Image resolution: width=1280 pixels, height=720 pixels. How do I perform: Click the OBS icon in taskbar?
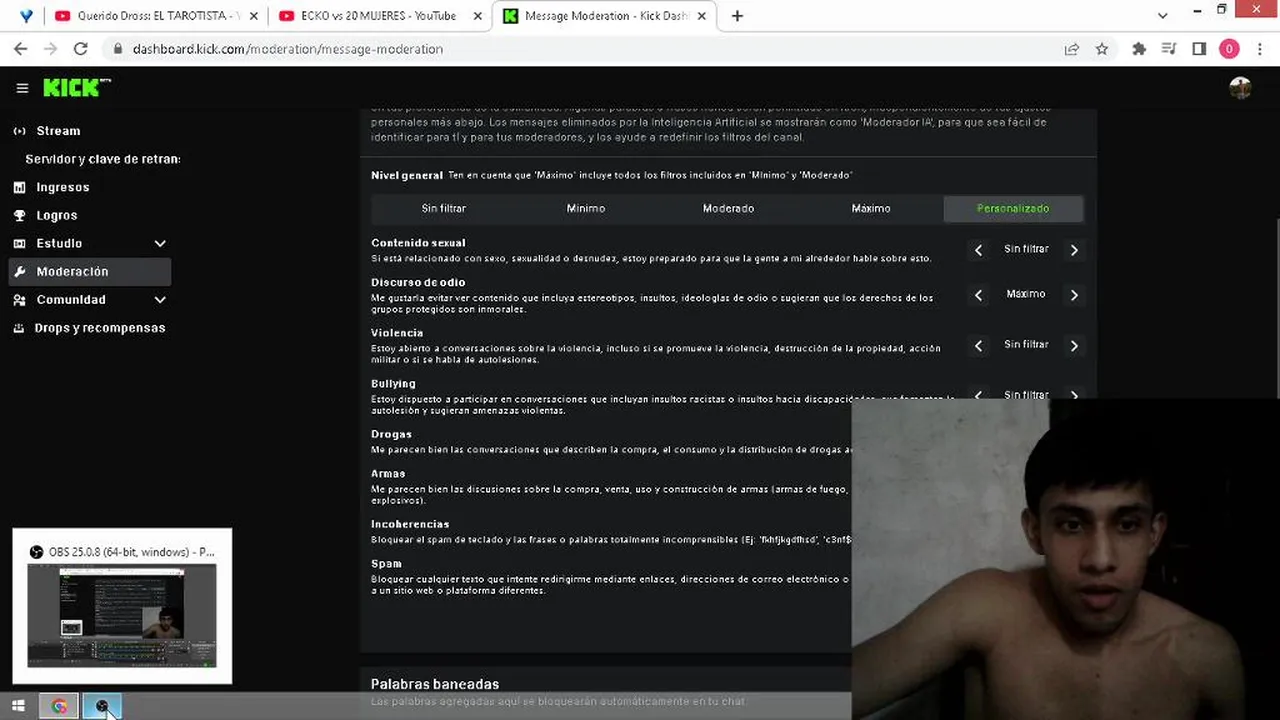tap(101, 706)
